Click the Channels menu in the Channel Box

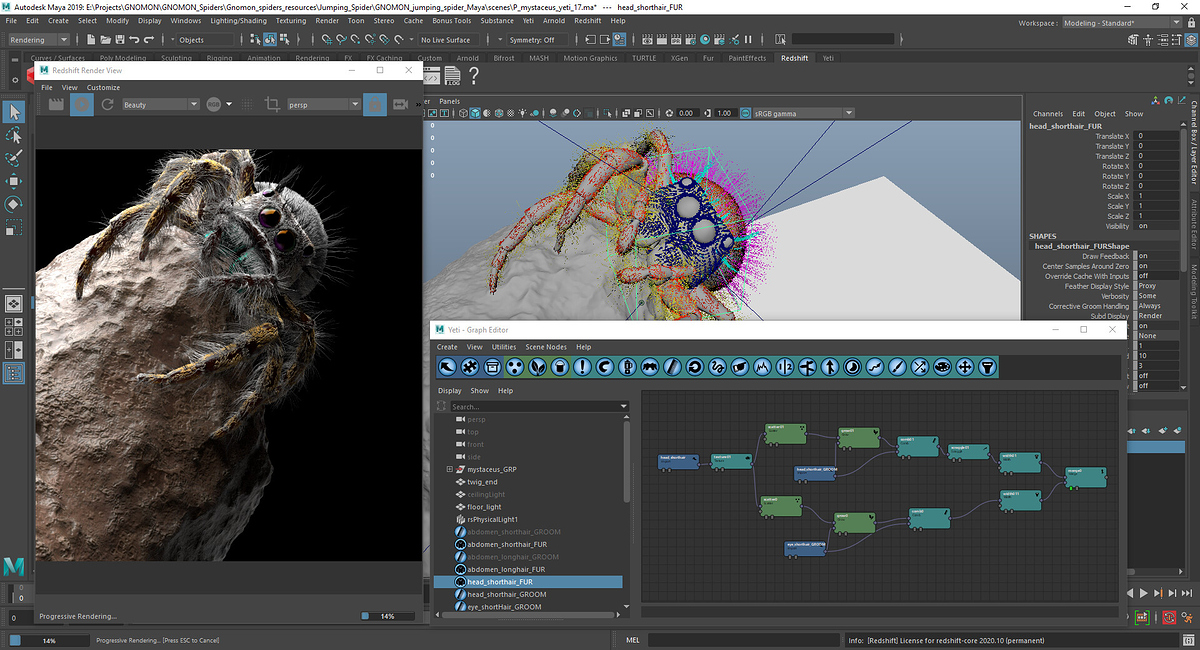pyautogui.click(x=1048, y=113)
